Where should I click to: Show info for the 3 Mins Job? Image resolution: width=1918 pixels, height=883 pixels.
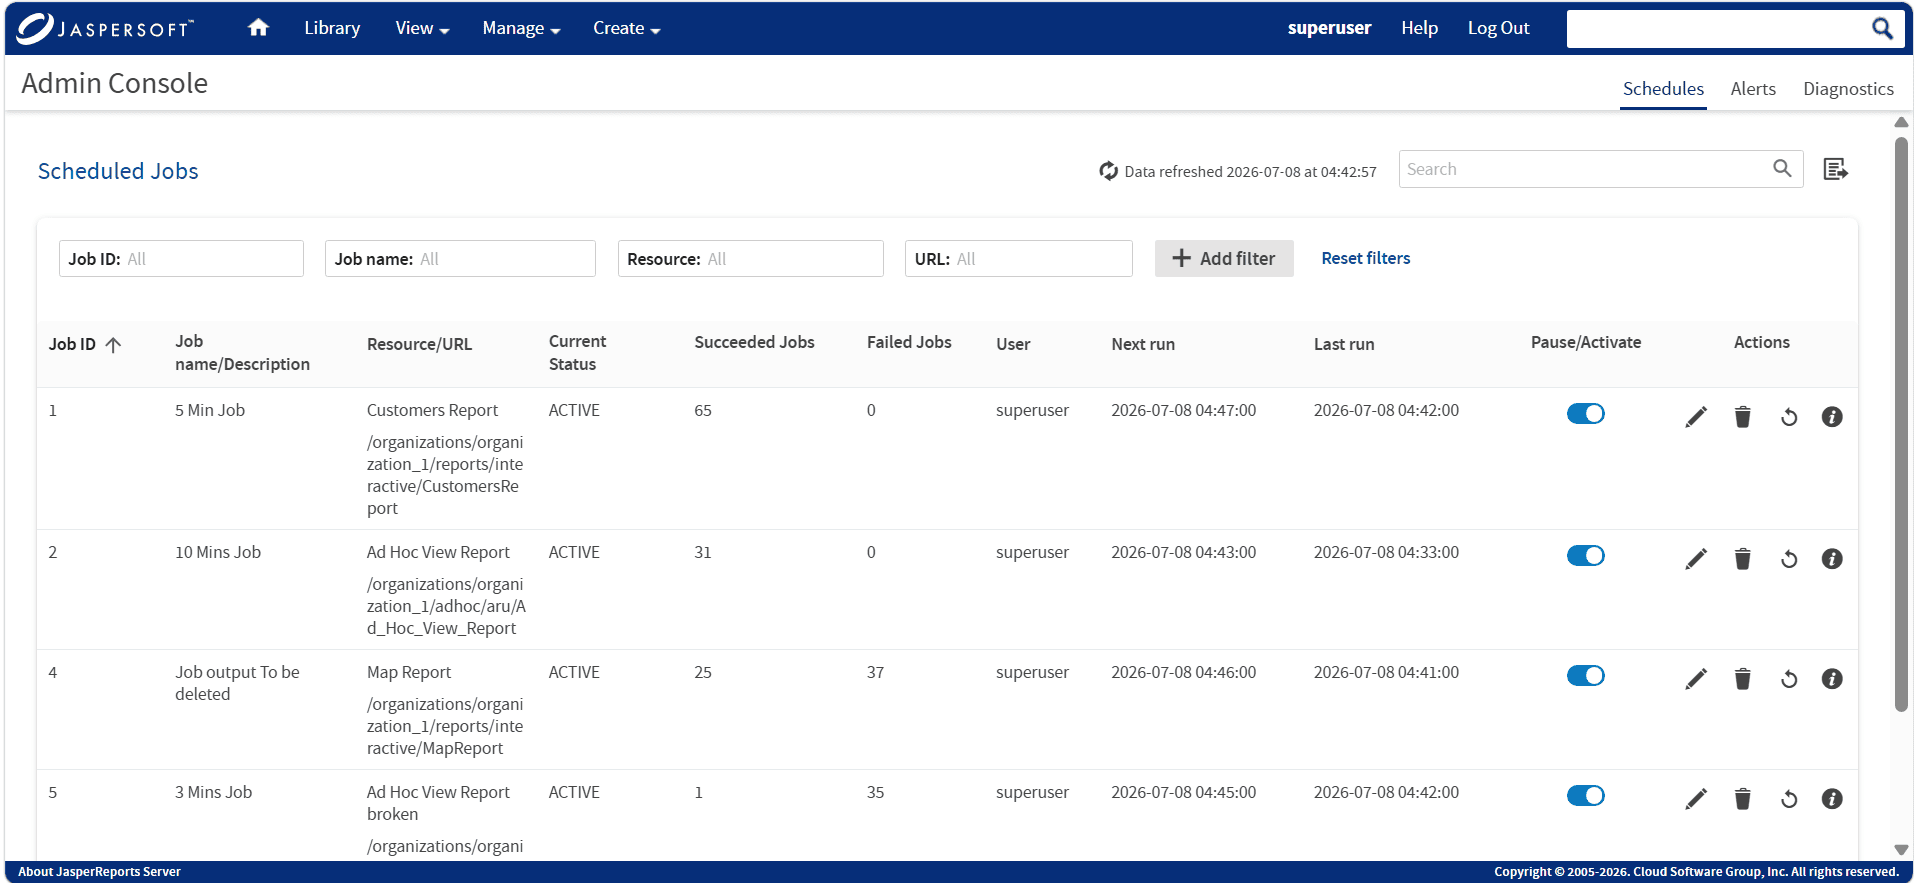pos(1832,799)
